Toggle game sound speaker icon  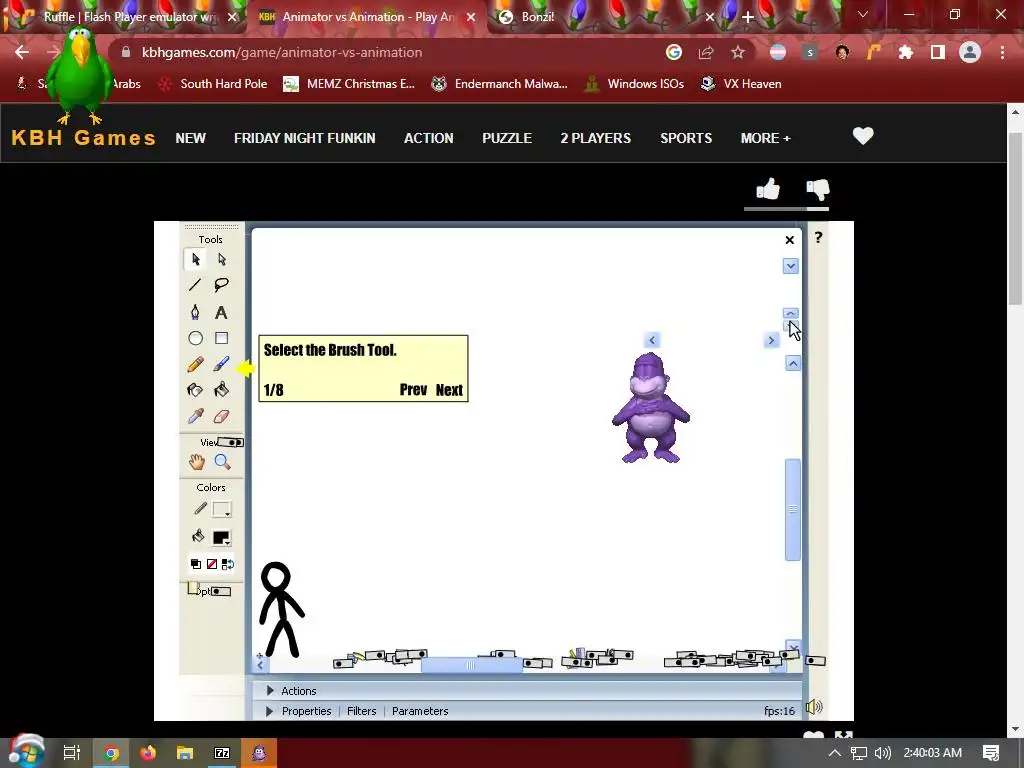(814, 707)
